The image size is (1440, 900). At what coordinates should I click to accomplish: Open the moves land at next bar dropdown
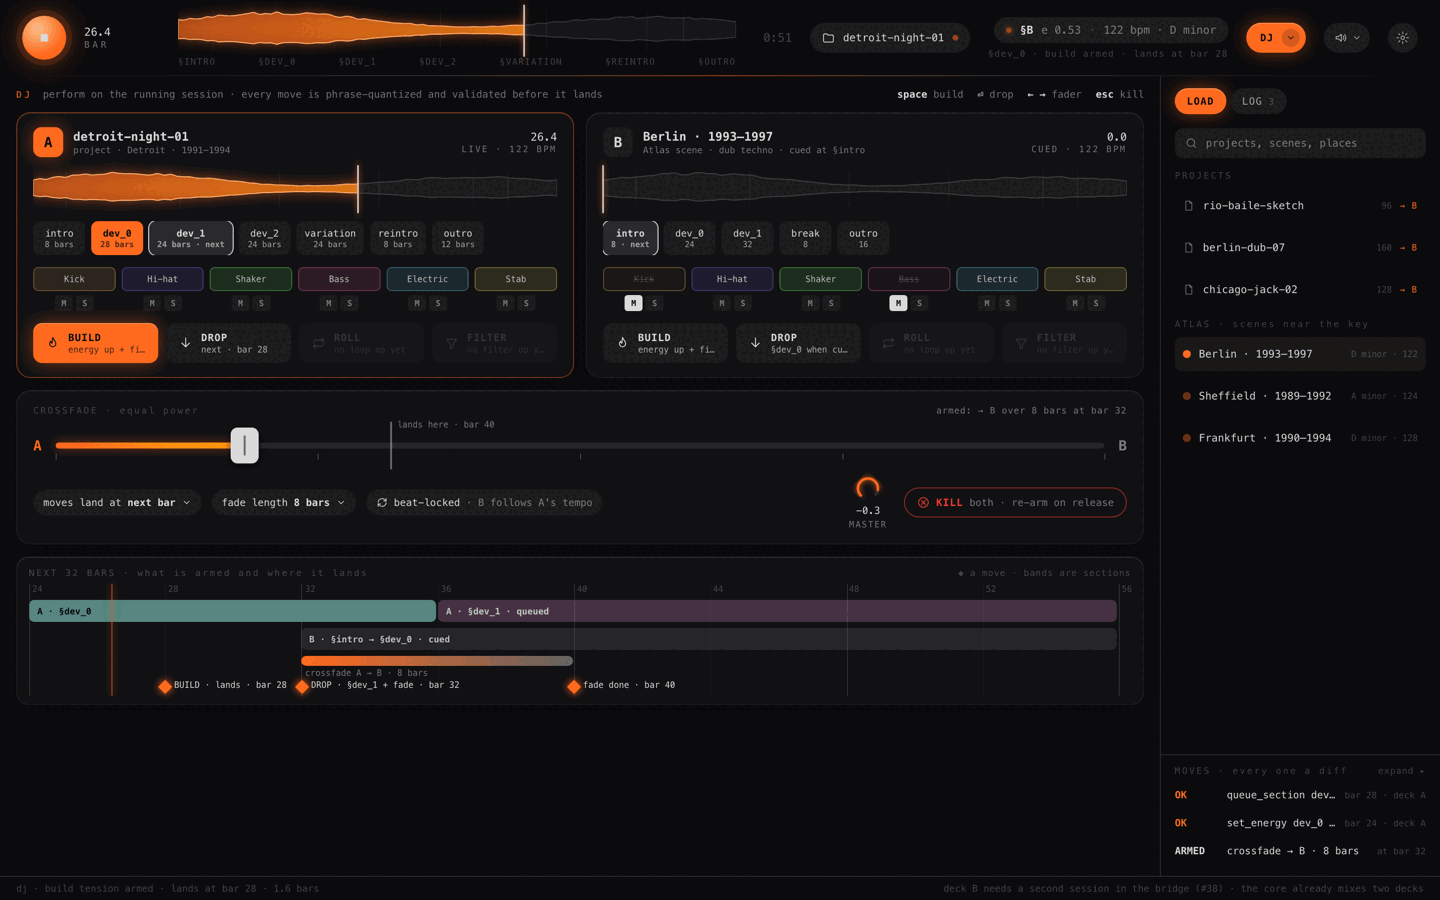tap(117, 503)
